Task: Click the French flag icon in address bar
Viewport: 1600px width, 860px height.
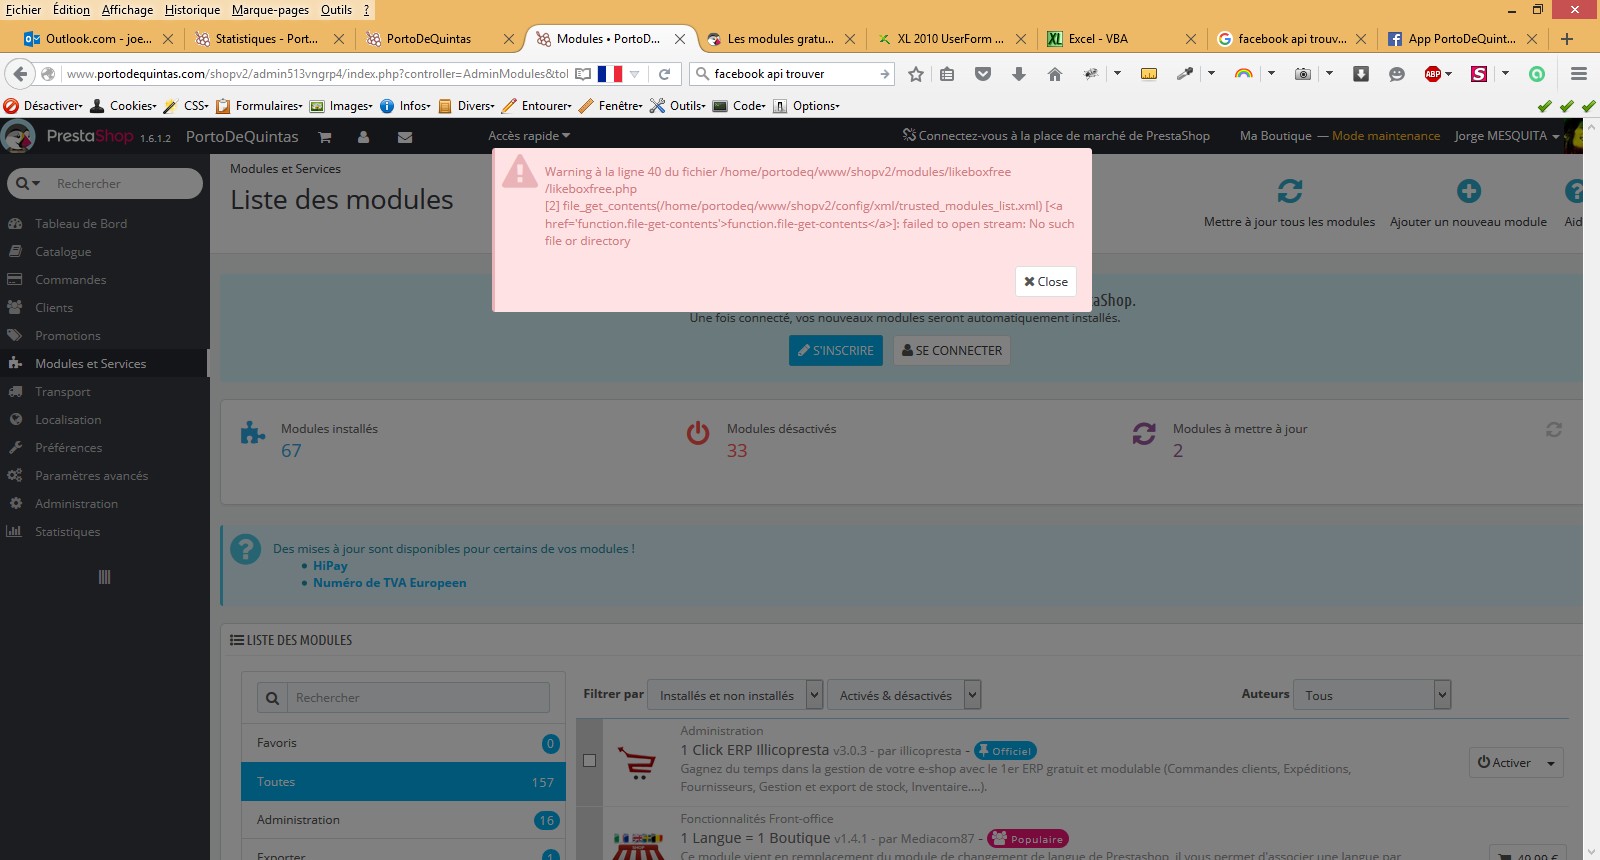Action: click(x=610, y=74)
